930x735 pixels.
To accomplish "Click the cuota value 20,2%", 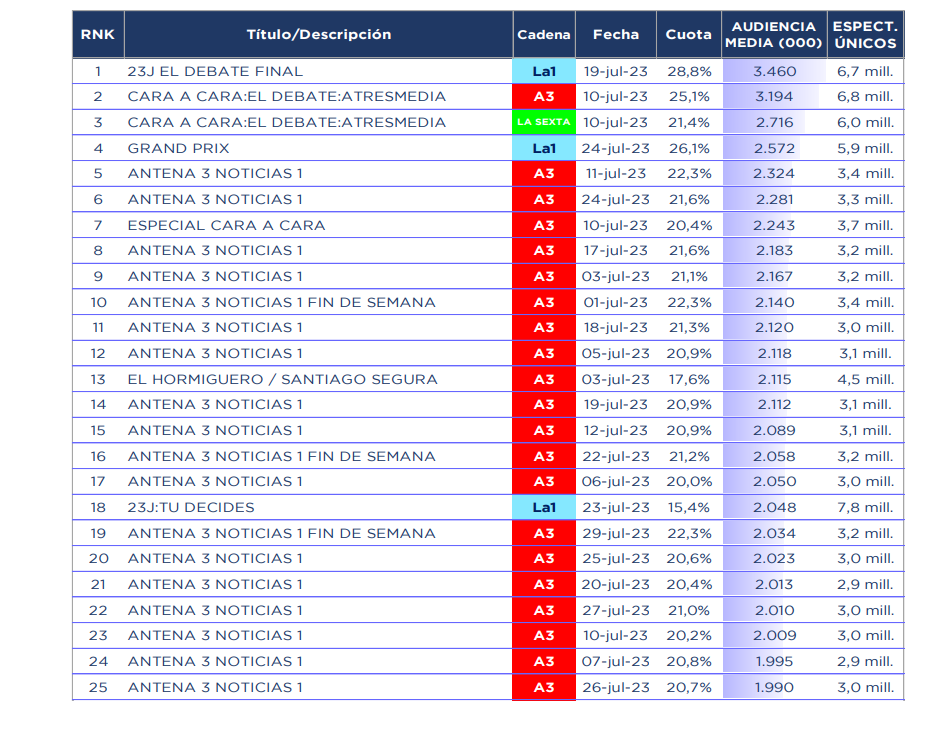I will [x=689, y=636].
